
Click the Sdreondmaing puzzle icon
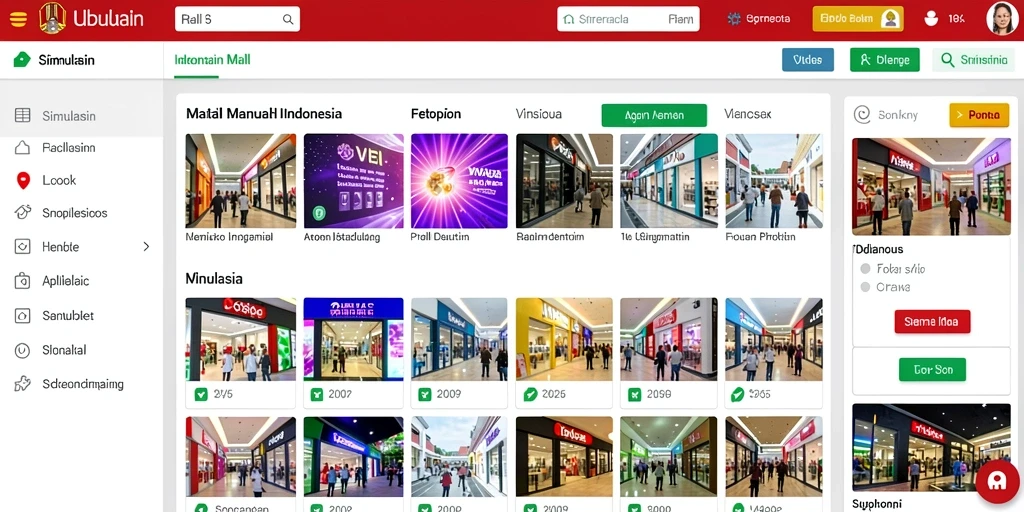[22, 385]
